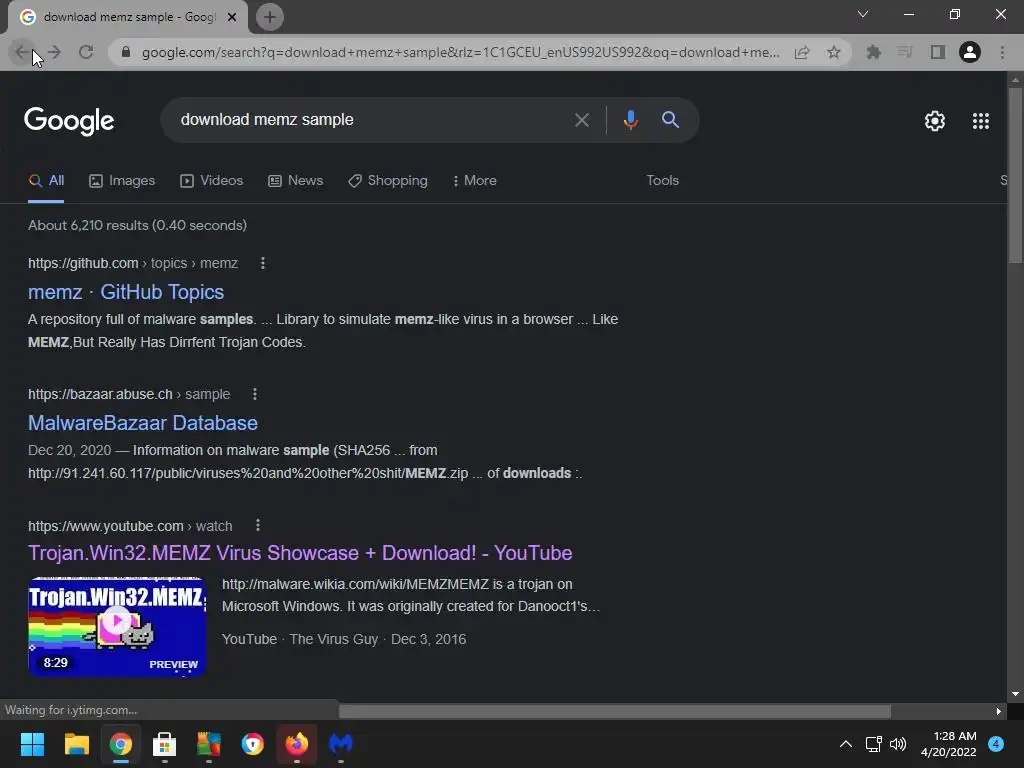This screenshot has width=1024, height=768.
Task: Open the options dots for github.com result
Action: [263, 263]
